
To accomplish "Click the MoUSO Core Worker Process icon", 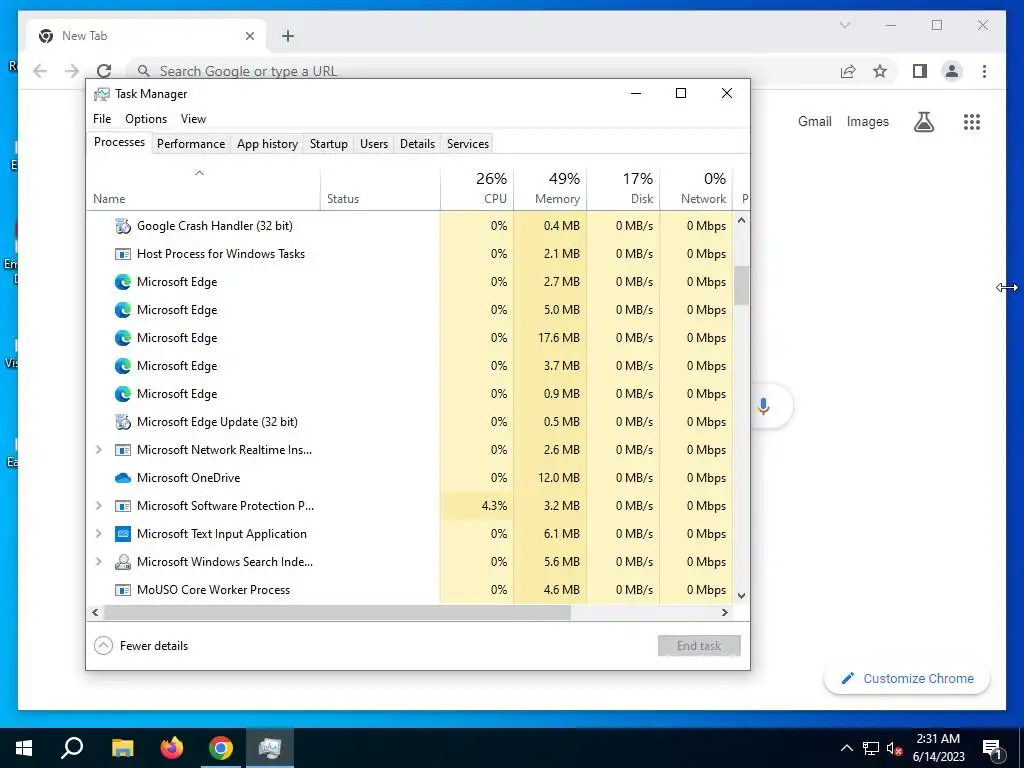I will pos(122,590).
